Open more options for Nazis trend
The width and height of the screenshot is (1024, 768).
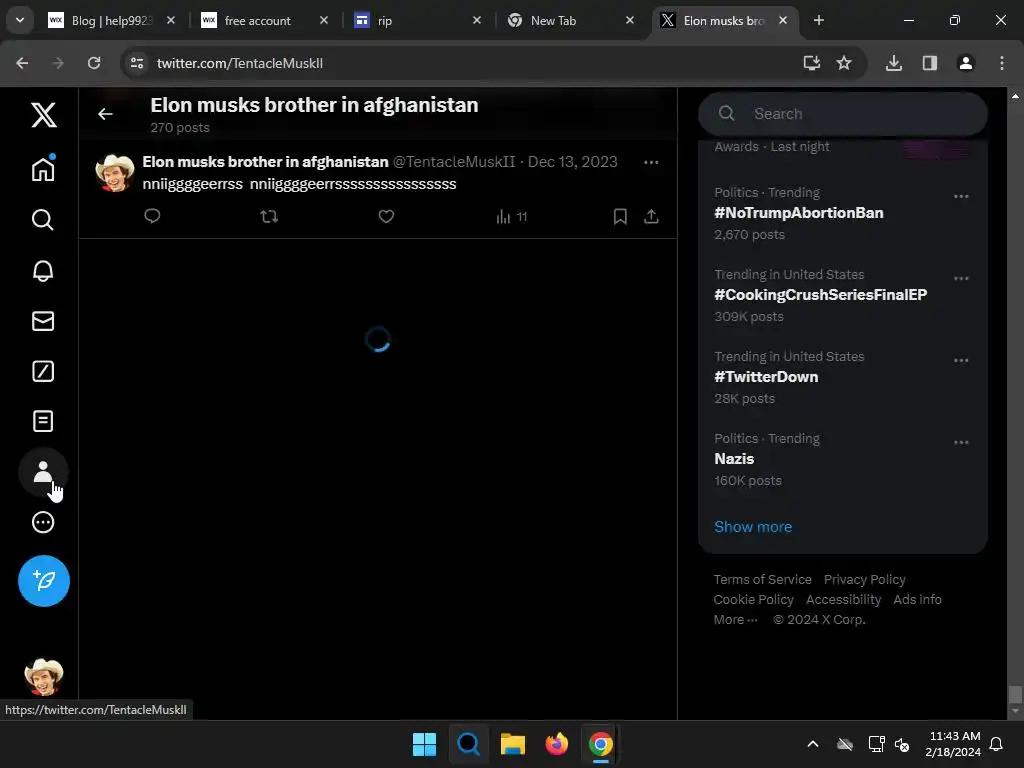[x=961, y=442]
